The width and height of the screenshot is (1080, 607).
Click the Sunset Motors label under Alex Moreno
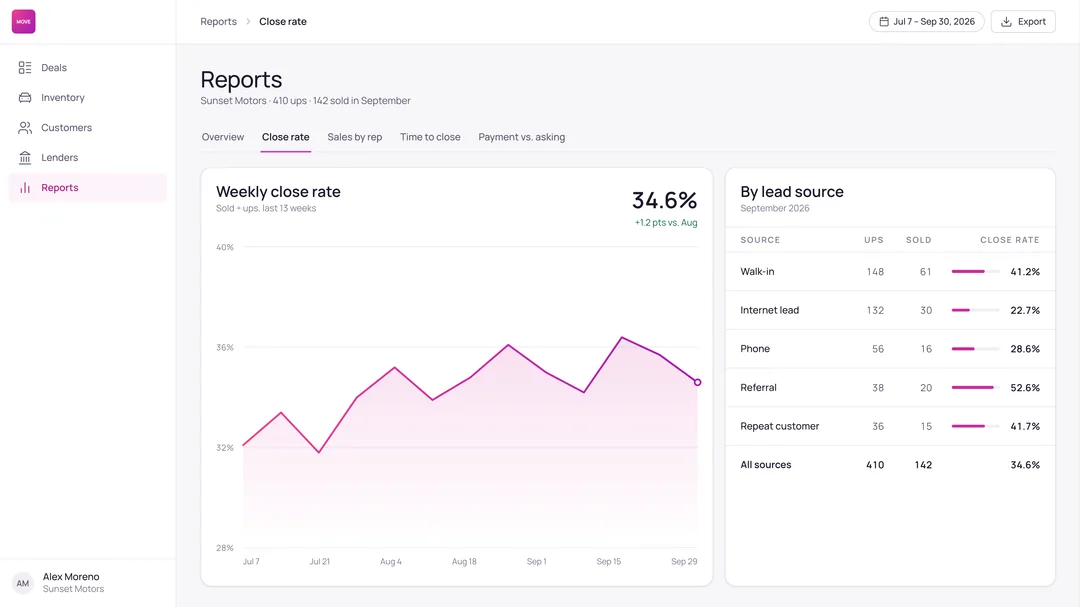(73, 589)
